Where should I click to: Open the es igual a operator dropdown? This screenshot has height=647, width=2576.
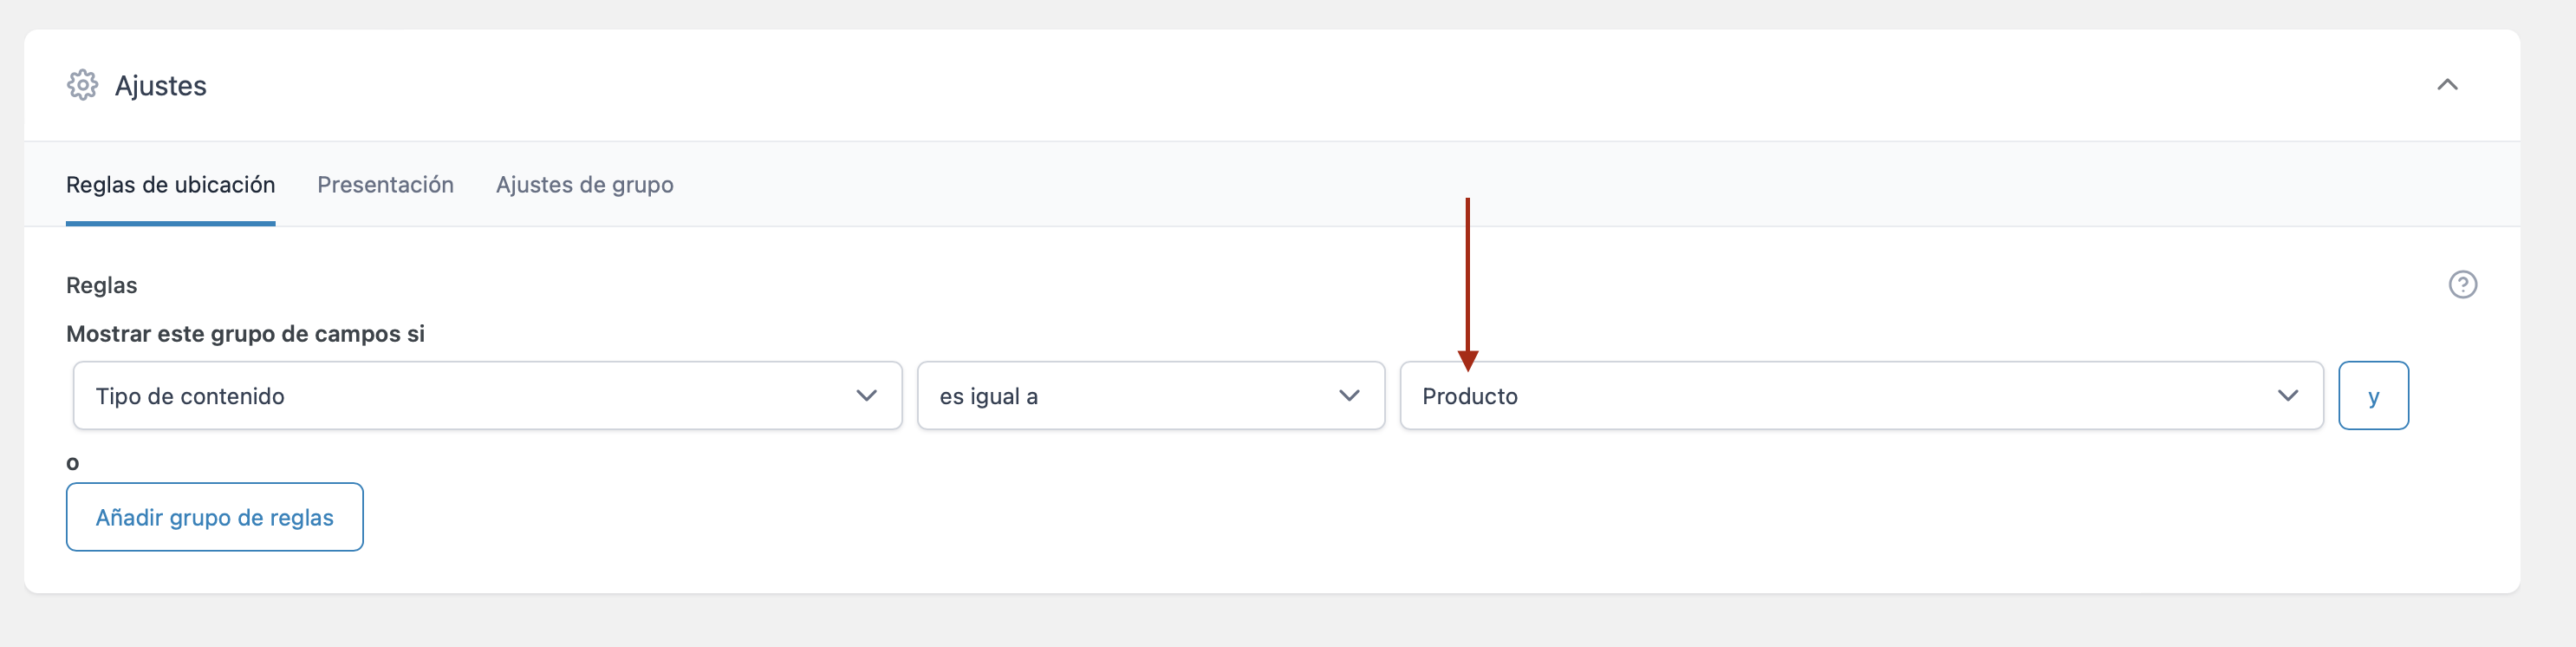(x=1151, y=396)
